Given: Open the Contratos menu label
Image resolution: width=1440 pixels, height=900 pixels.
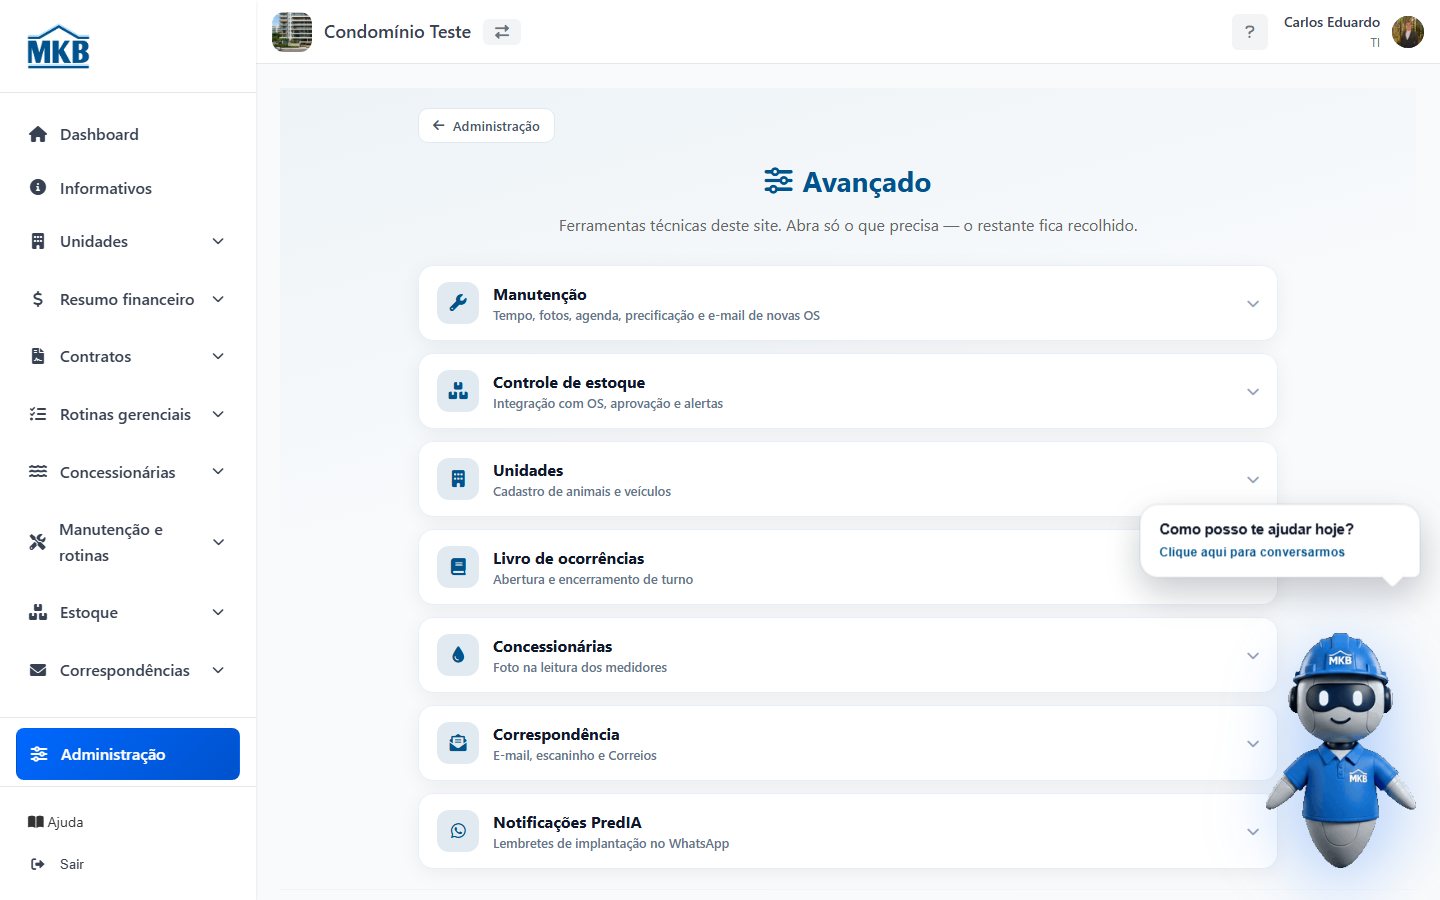Looking at the screenshot, I should (95, 356).
